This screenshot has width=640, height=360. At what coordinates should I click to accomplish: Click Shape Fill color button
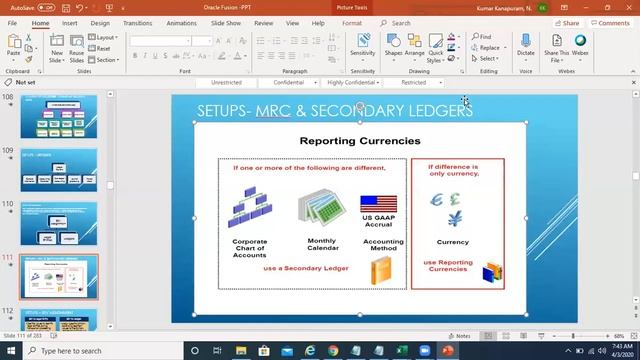(x=451, y=37)
